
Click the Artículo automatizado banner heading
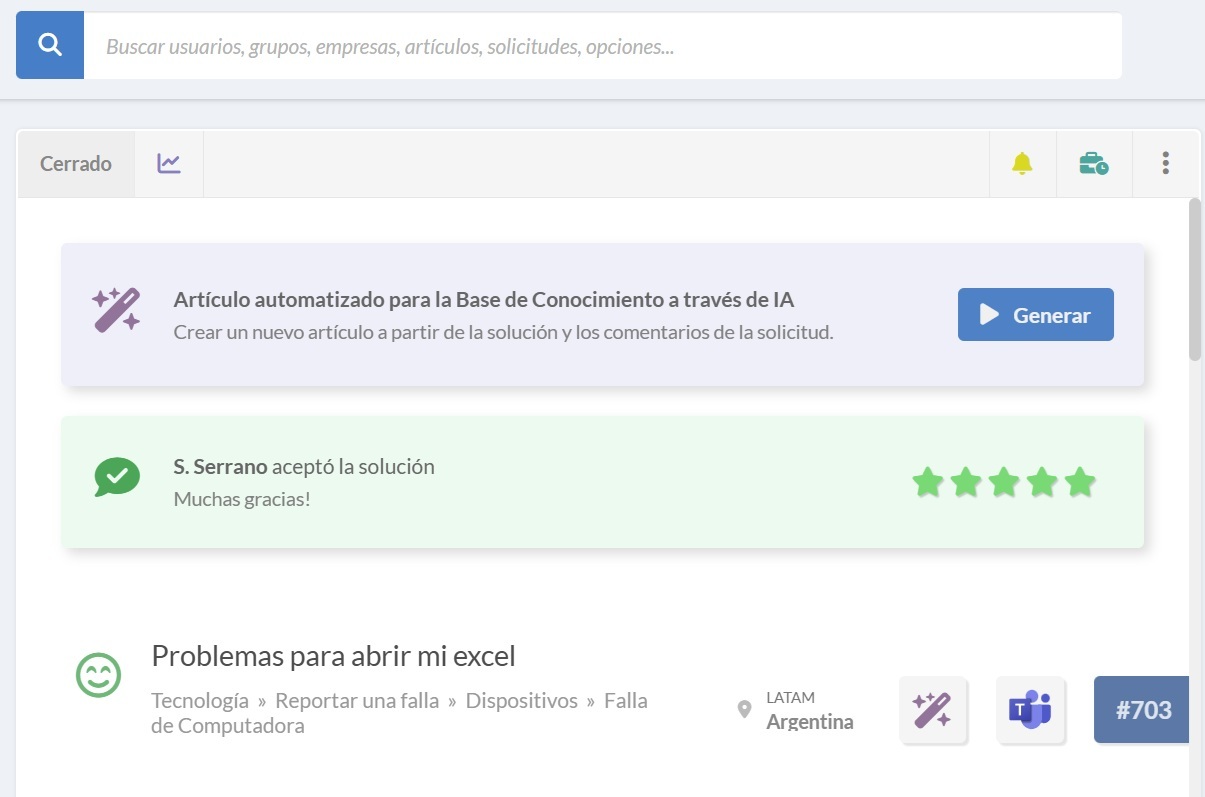[484, 299]
